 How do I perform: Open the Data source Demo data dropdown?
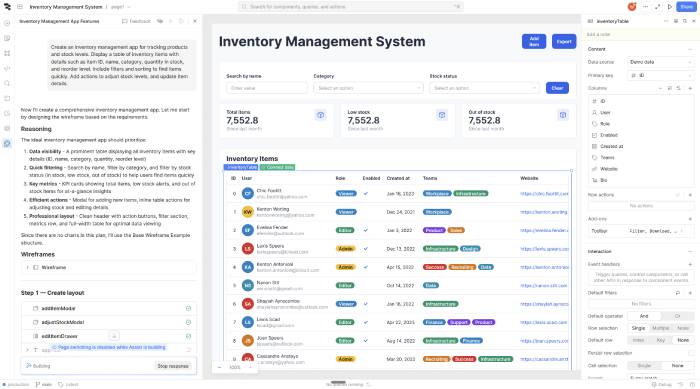coord(660,62)
